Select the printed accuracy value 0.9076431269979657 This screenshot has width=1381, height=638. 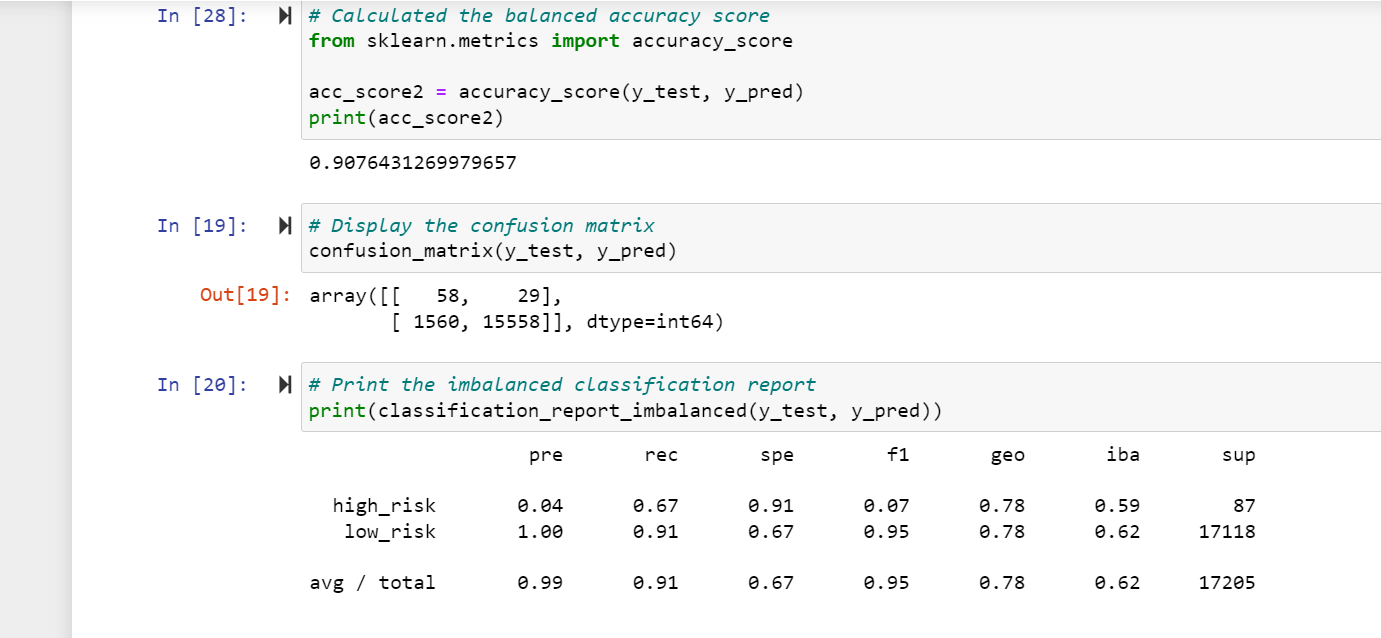coord(412,162)
